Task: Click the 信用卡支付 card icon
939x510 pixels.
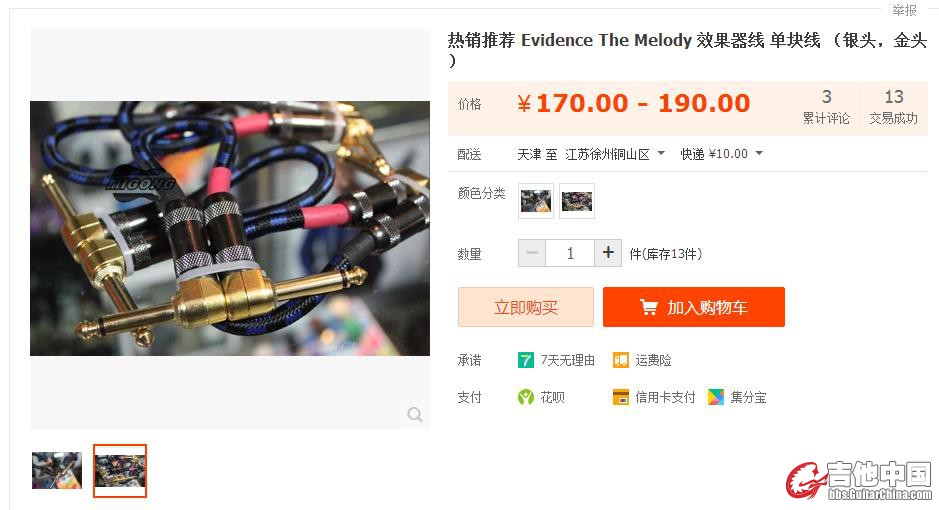Action: click(620, 397)
